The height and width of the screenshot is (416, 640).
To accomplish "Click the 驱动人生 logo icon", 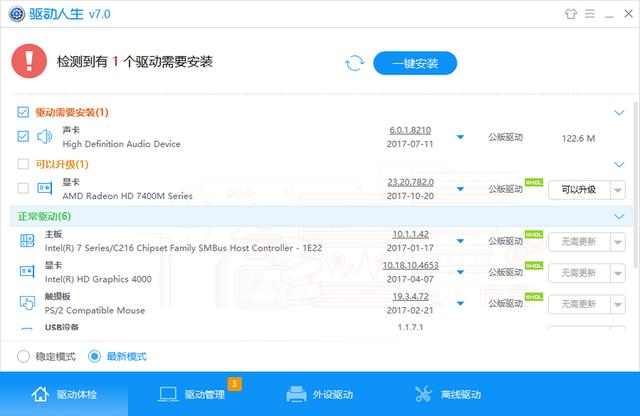I will 17,14.
